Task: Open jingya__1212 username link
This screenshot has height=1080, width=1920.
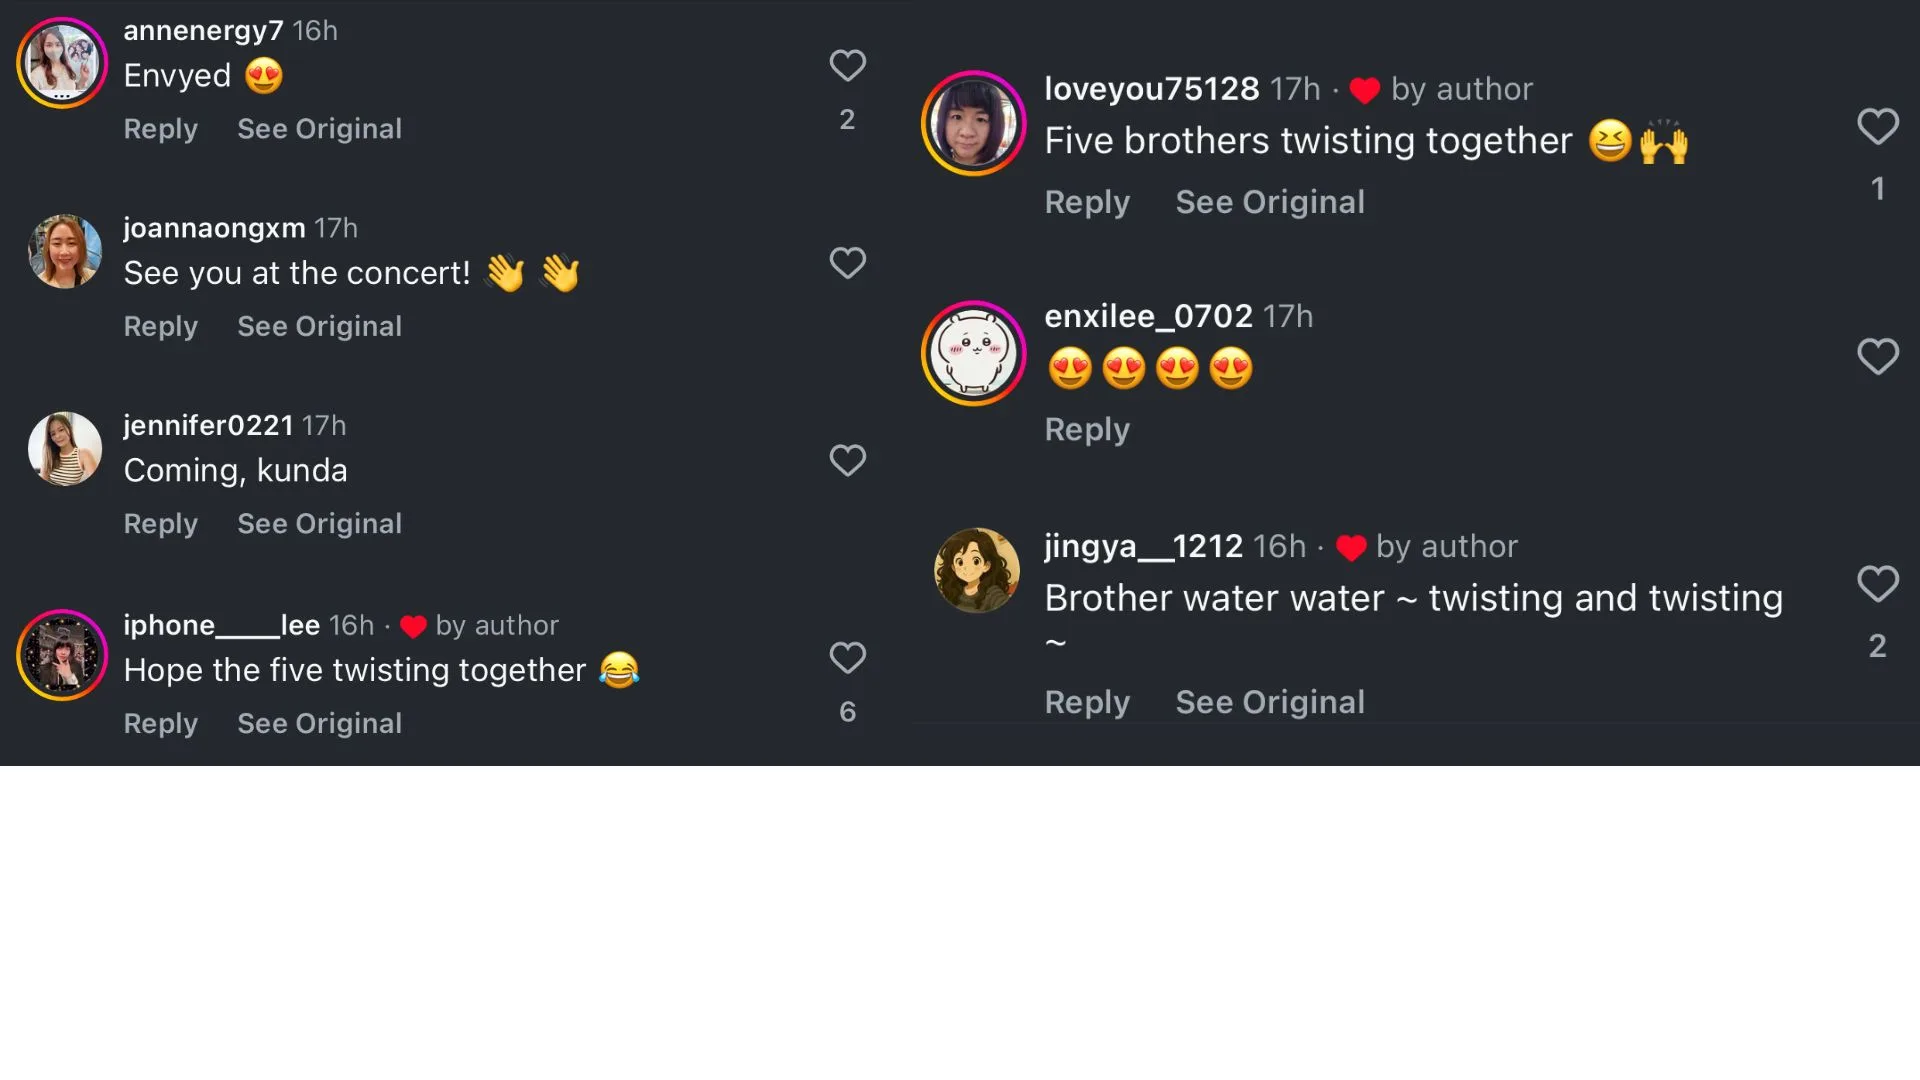Action: 1143,546
